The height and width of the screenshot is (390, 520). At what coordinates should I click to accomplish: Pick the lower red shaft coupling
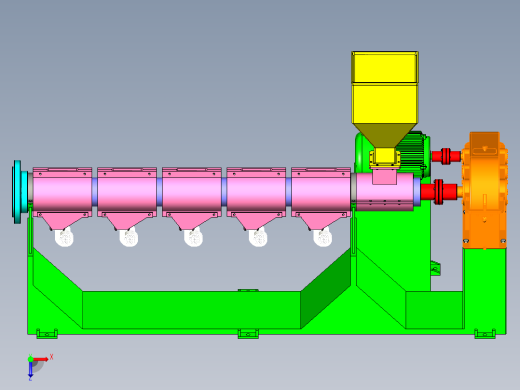pyautogui.click(x=439, y=192)
